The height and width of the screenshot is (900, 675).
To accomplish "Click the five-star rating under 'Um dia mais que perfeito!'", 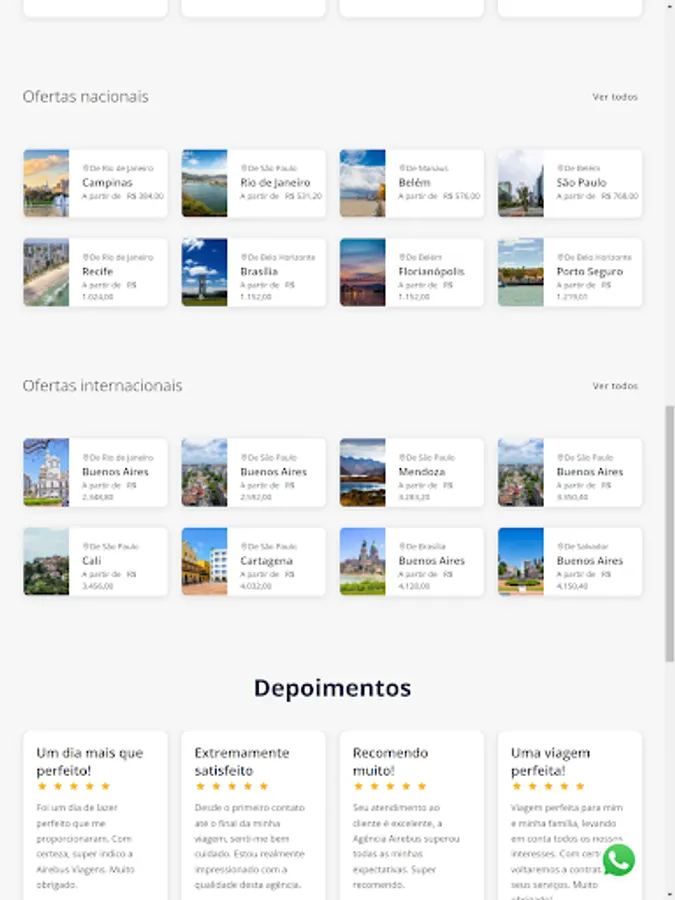I will coord(73,786).
